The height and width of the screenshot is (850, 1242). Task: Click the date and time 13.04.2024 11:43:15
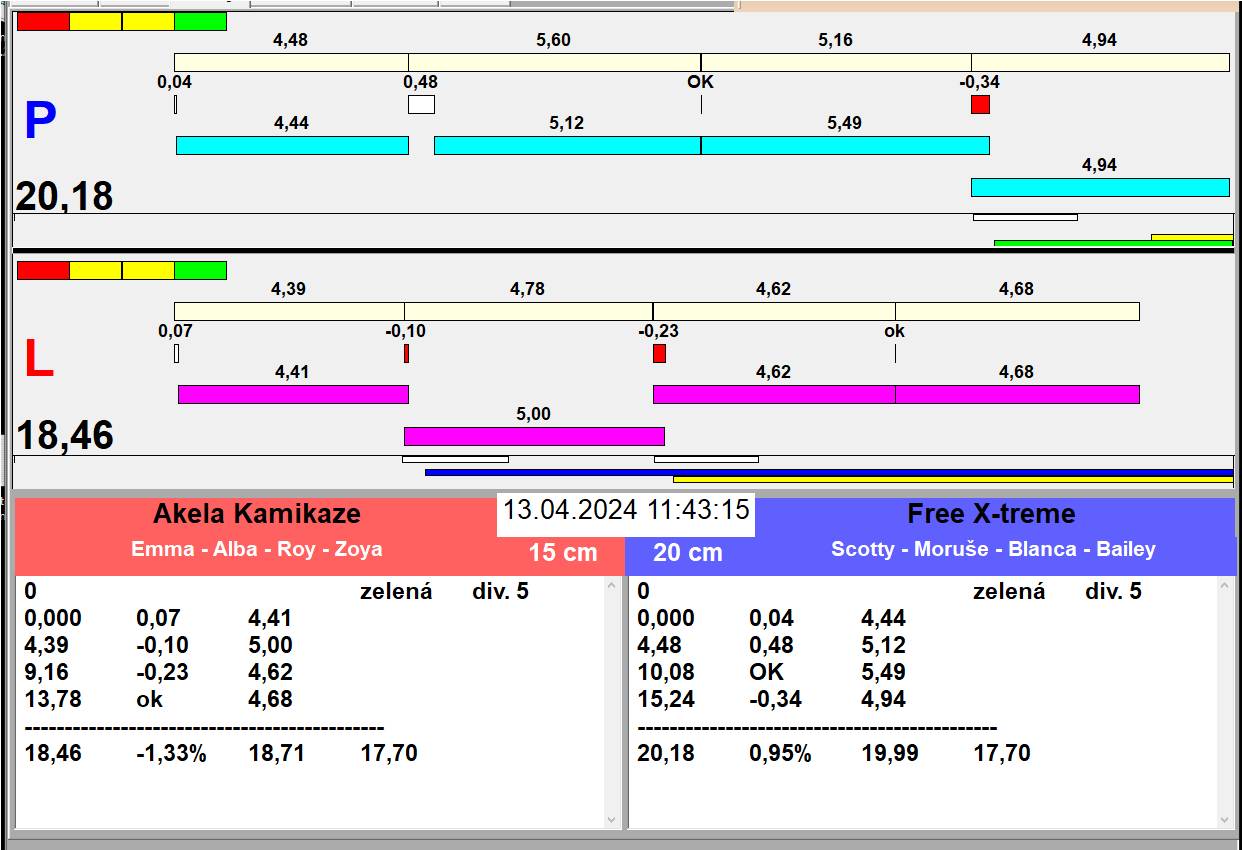coord(626,509)
